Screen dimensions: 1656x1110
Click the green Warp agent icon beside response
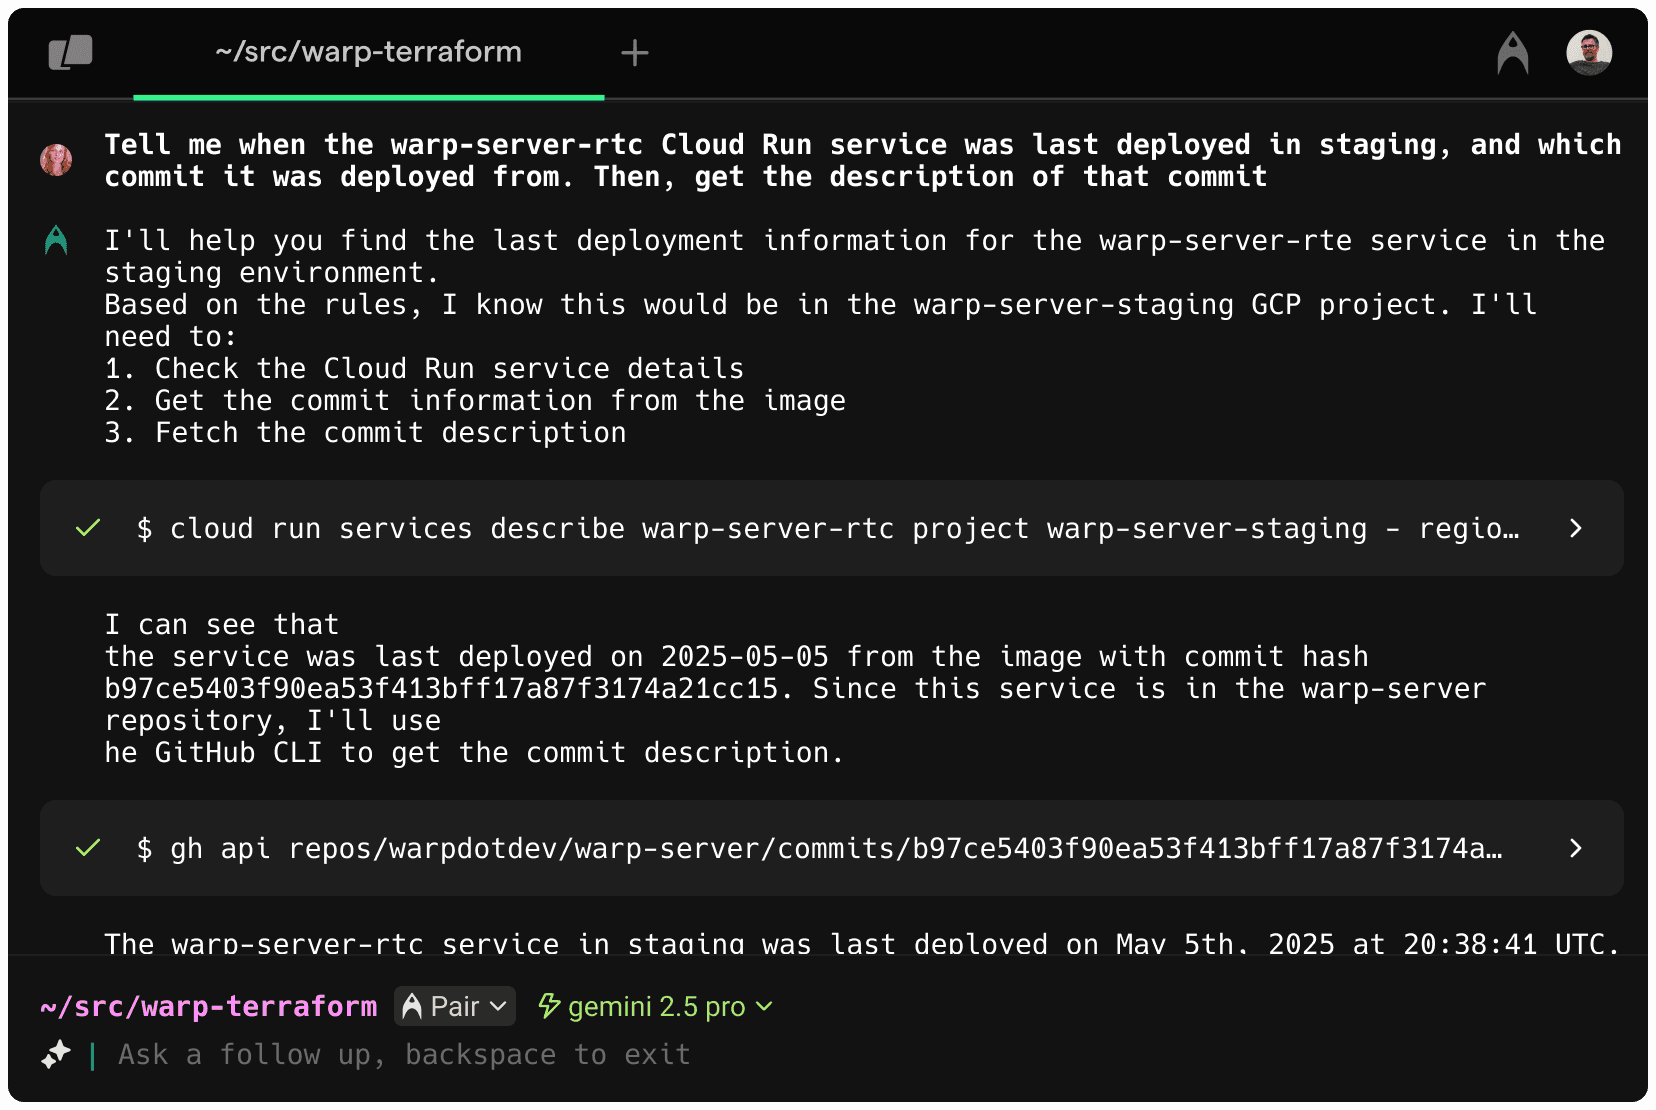(56, 240)
